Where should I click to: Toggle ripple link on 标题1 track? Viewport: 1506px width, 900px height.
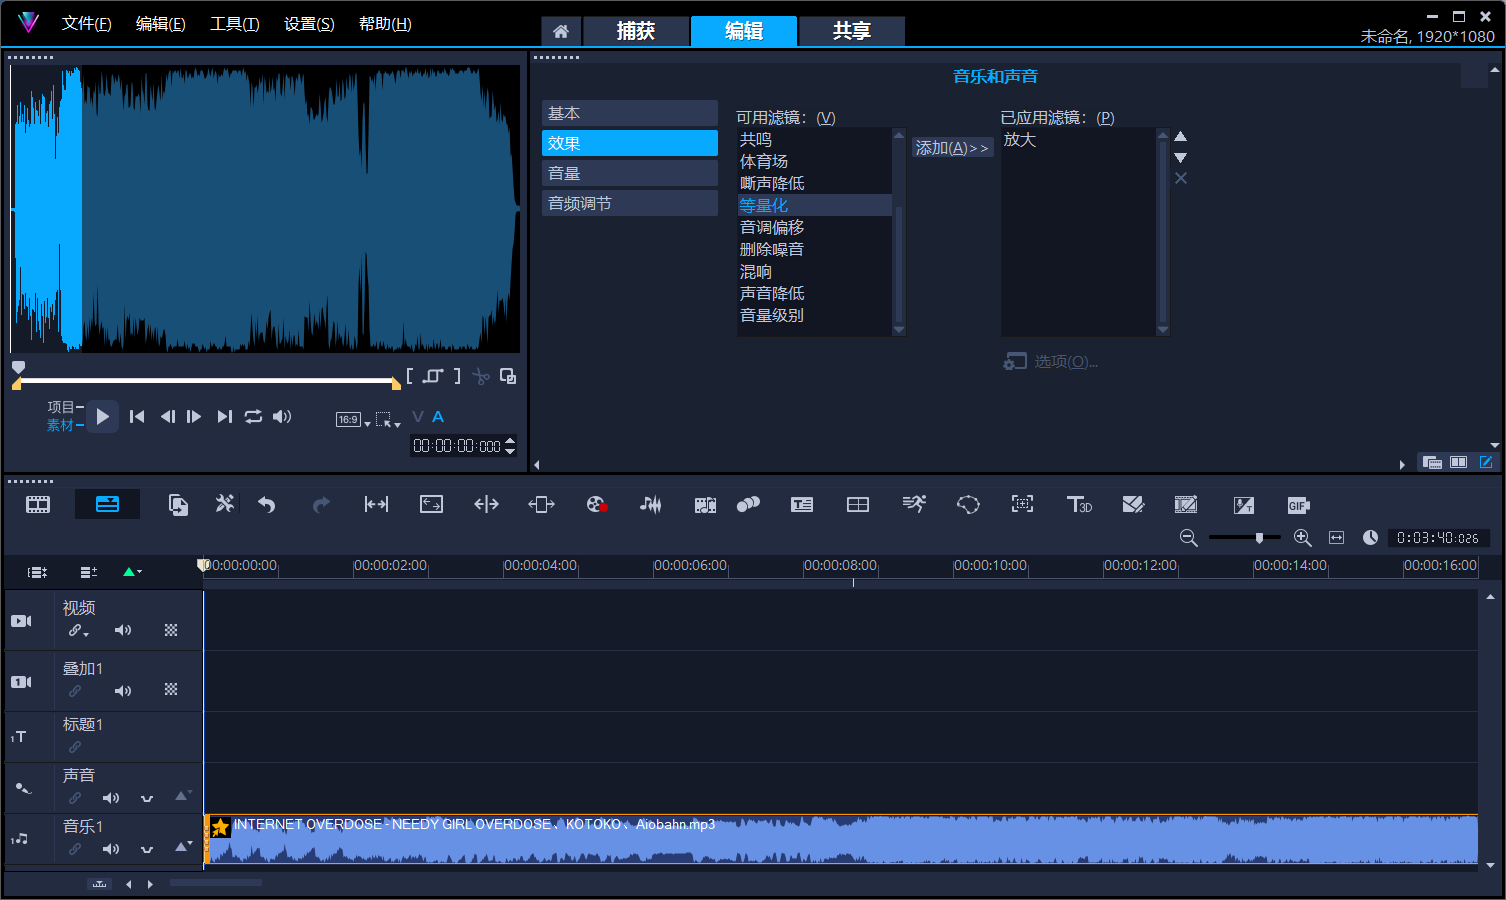[75, 747]
